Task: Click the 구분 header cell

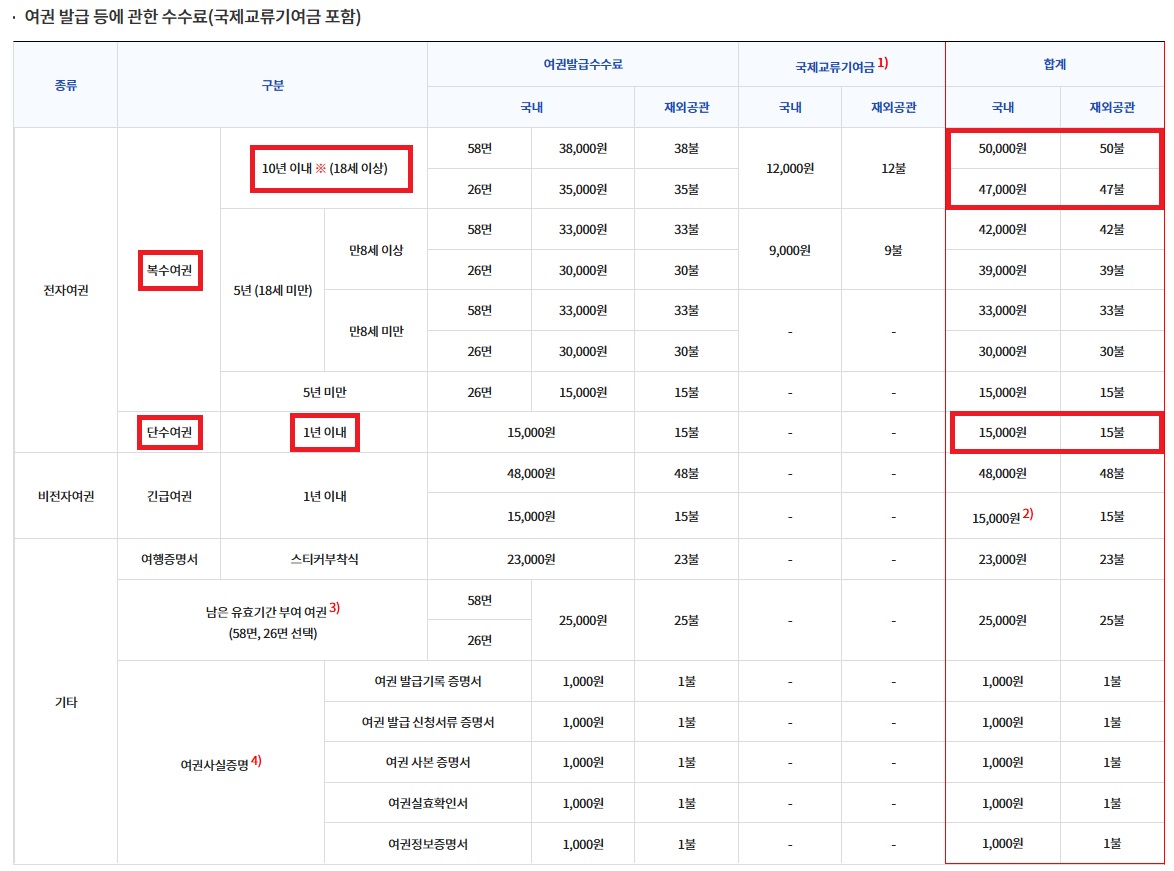Action: pyautogui.click(x=272, y=85)
